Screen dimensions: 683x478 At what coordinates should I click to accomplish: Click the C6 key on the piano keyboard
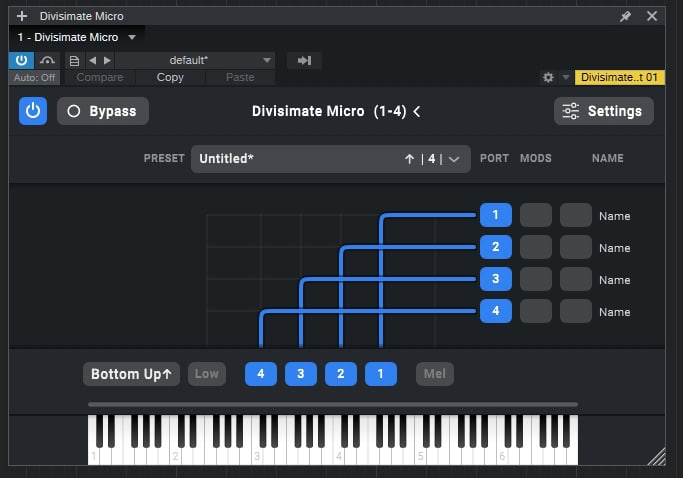[502, 456]
